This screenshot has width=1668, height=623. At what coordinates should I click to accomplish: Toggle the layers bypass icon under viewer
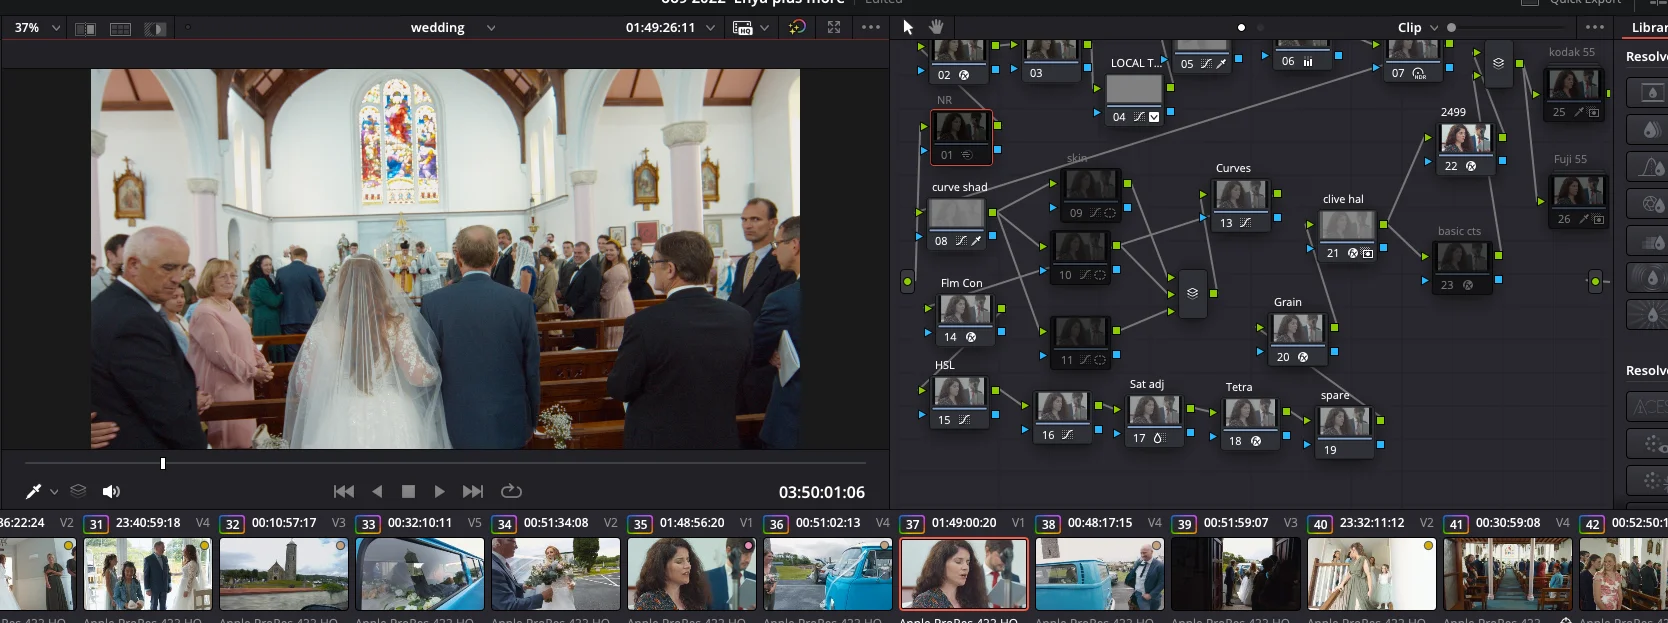tap(78, 491)
